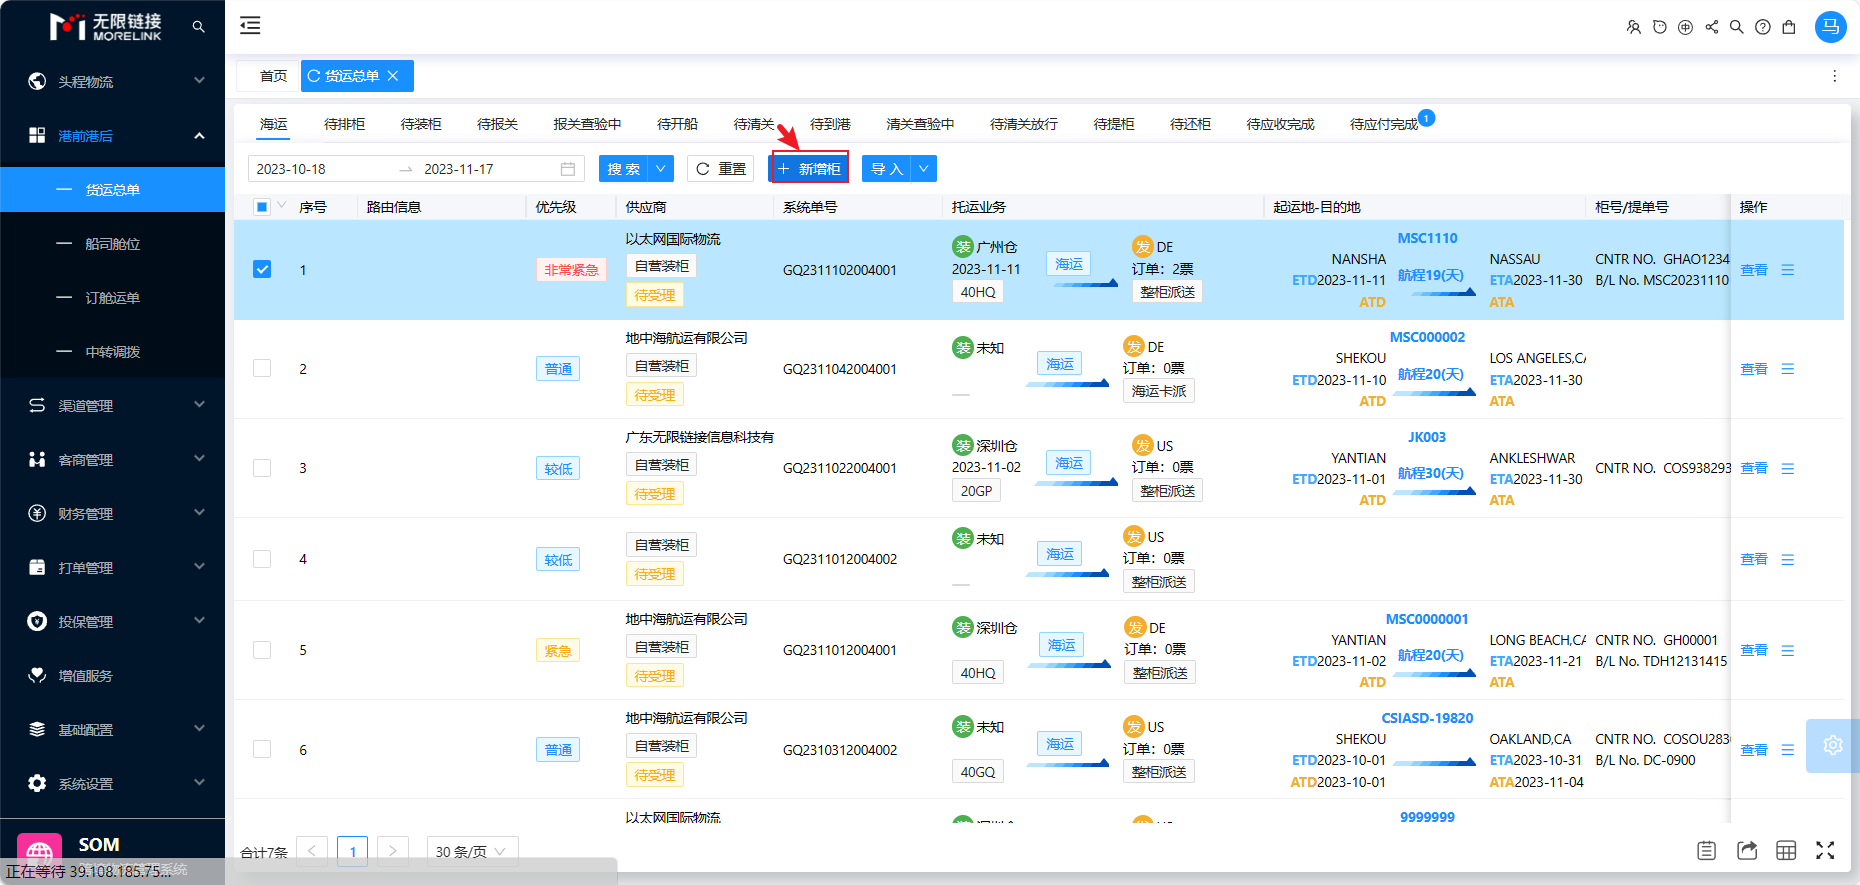Open the floating settings gear panel
The image size is (1860, 885).
1832,745
